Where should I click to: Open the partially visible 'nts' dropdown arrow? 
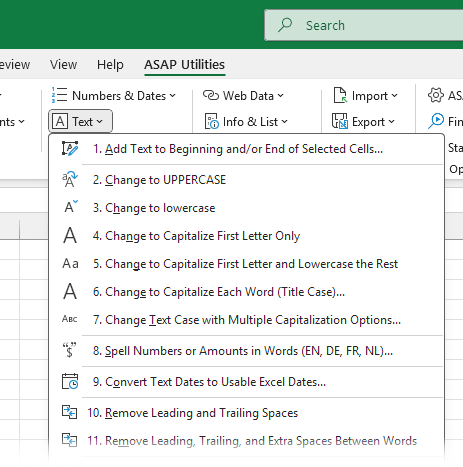22,122
